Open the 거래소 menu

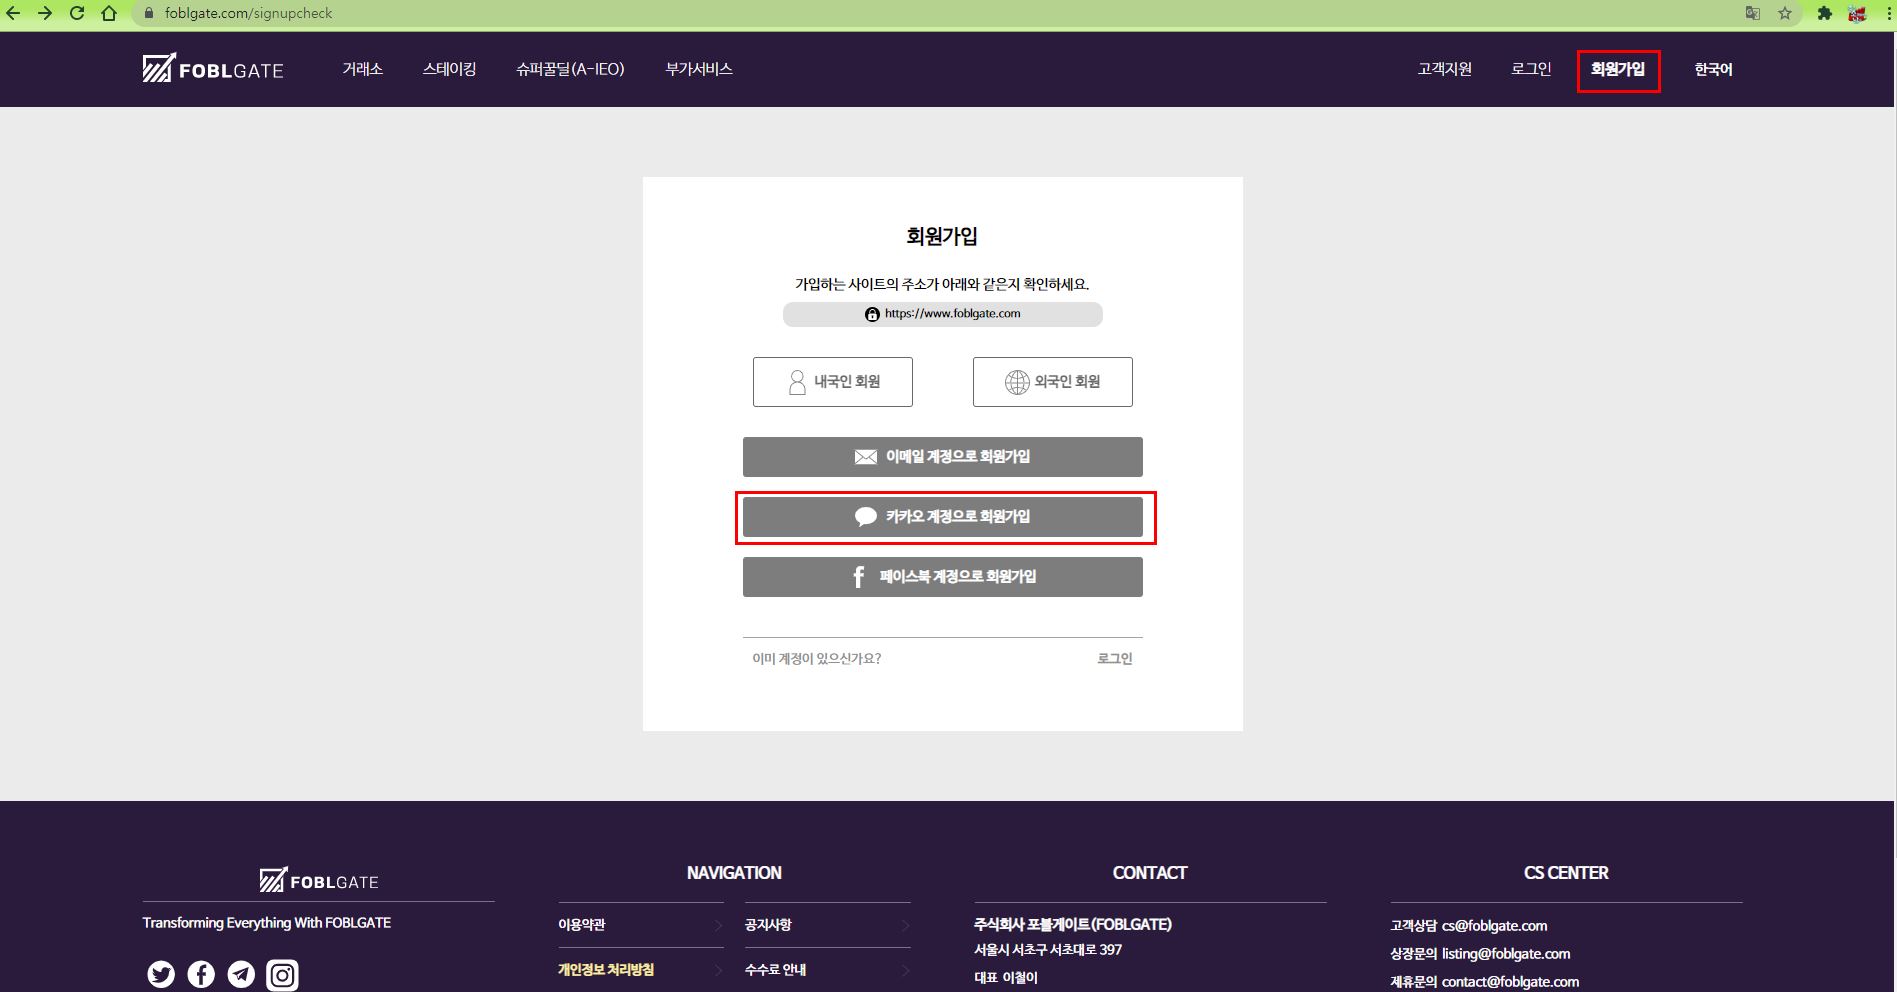click(362, 69)
